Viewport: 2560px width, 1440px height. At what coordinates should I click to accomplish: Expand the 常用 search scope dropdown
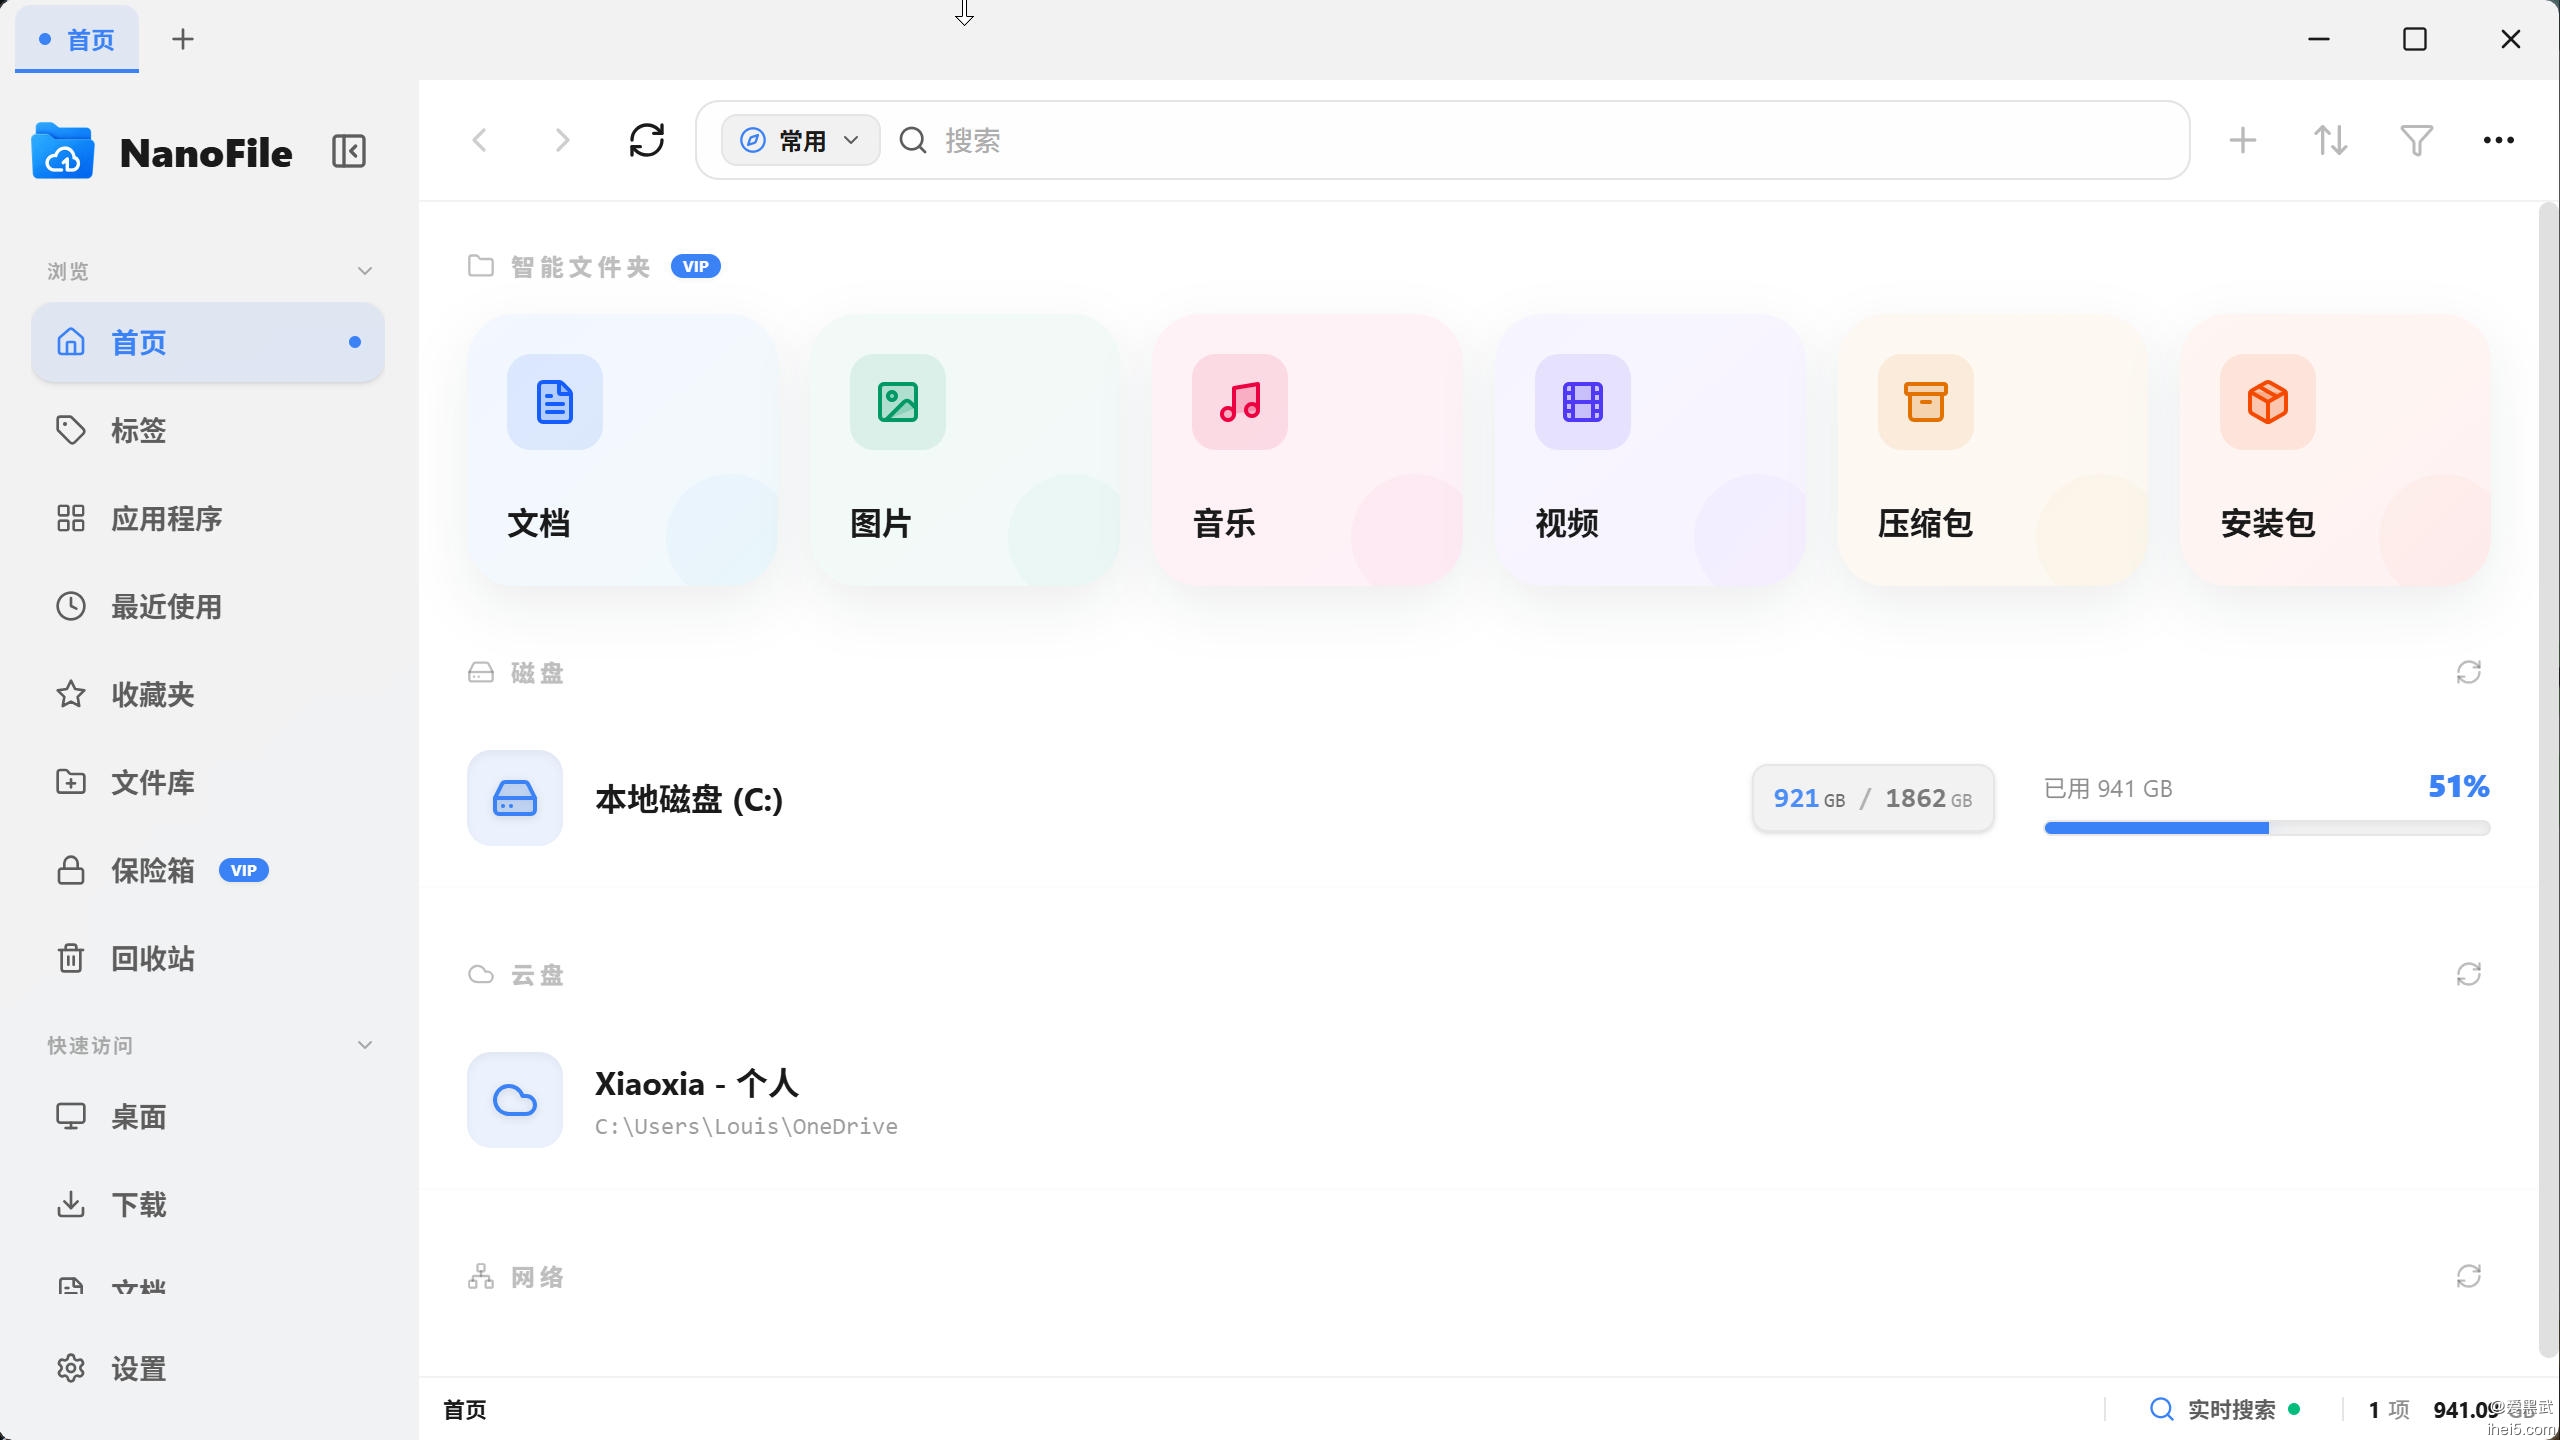[800, 140]
